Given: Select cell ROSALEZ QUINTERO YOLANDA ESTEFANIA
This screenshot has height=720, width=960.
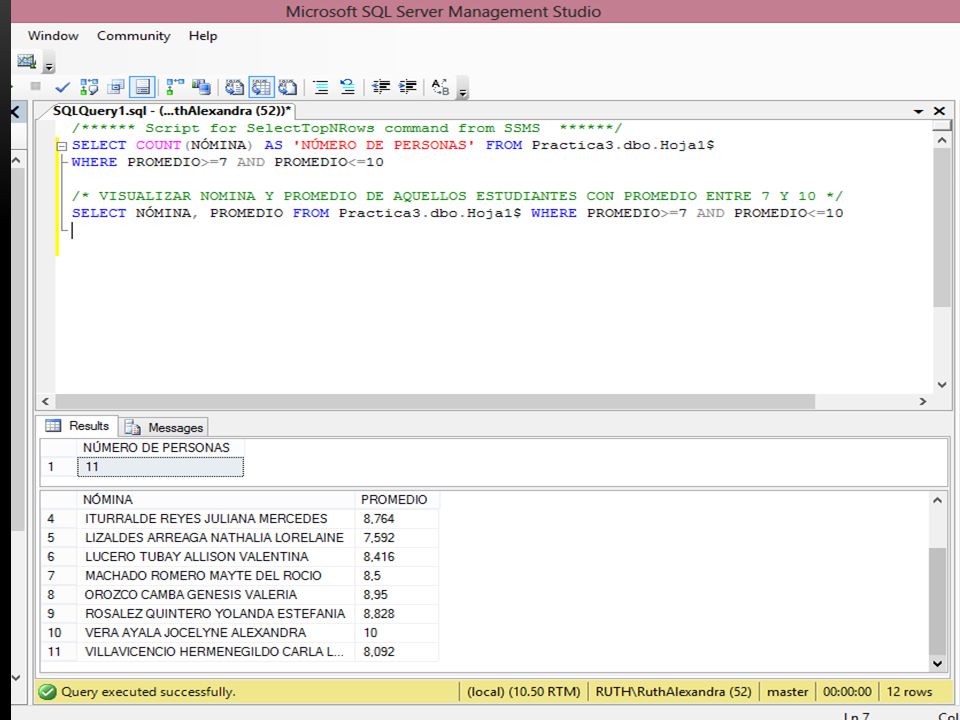Looking at the screenshot, I should point(216,613).
